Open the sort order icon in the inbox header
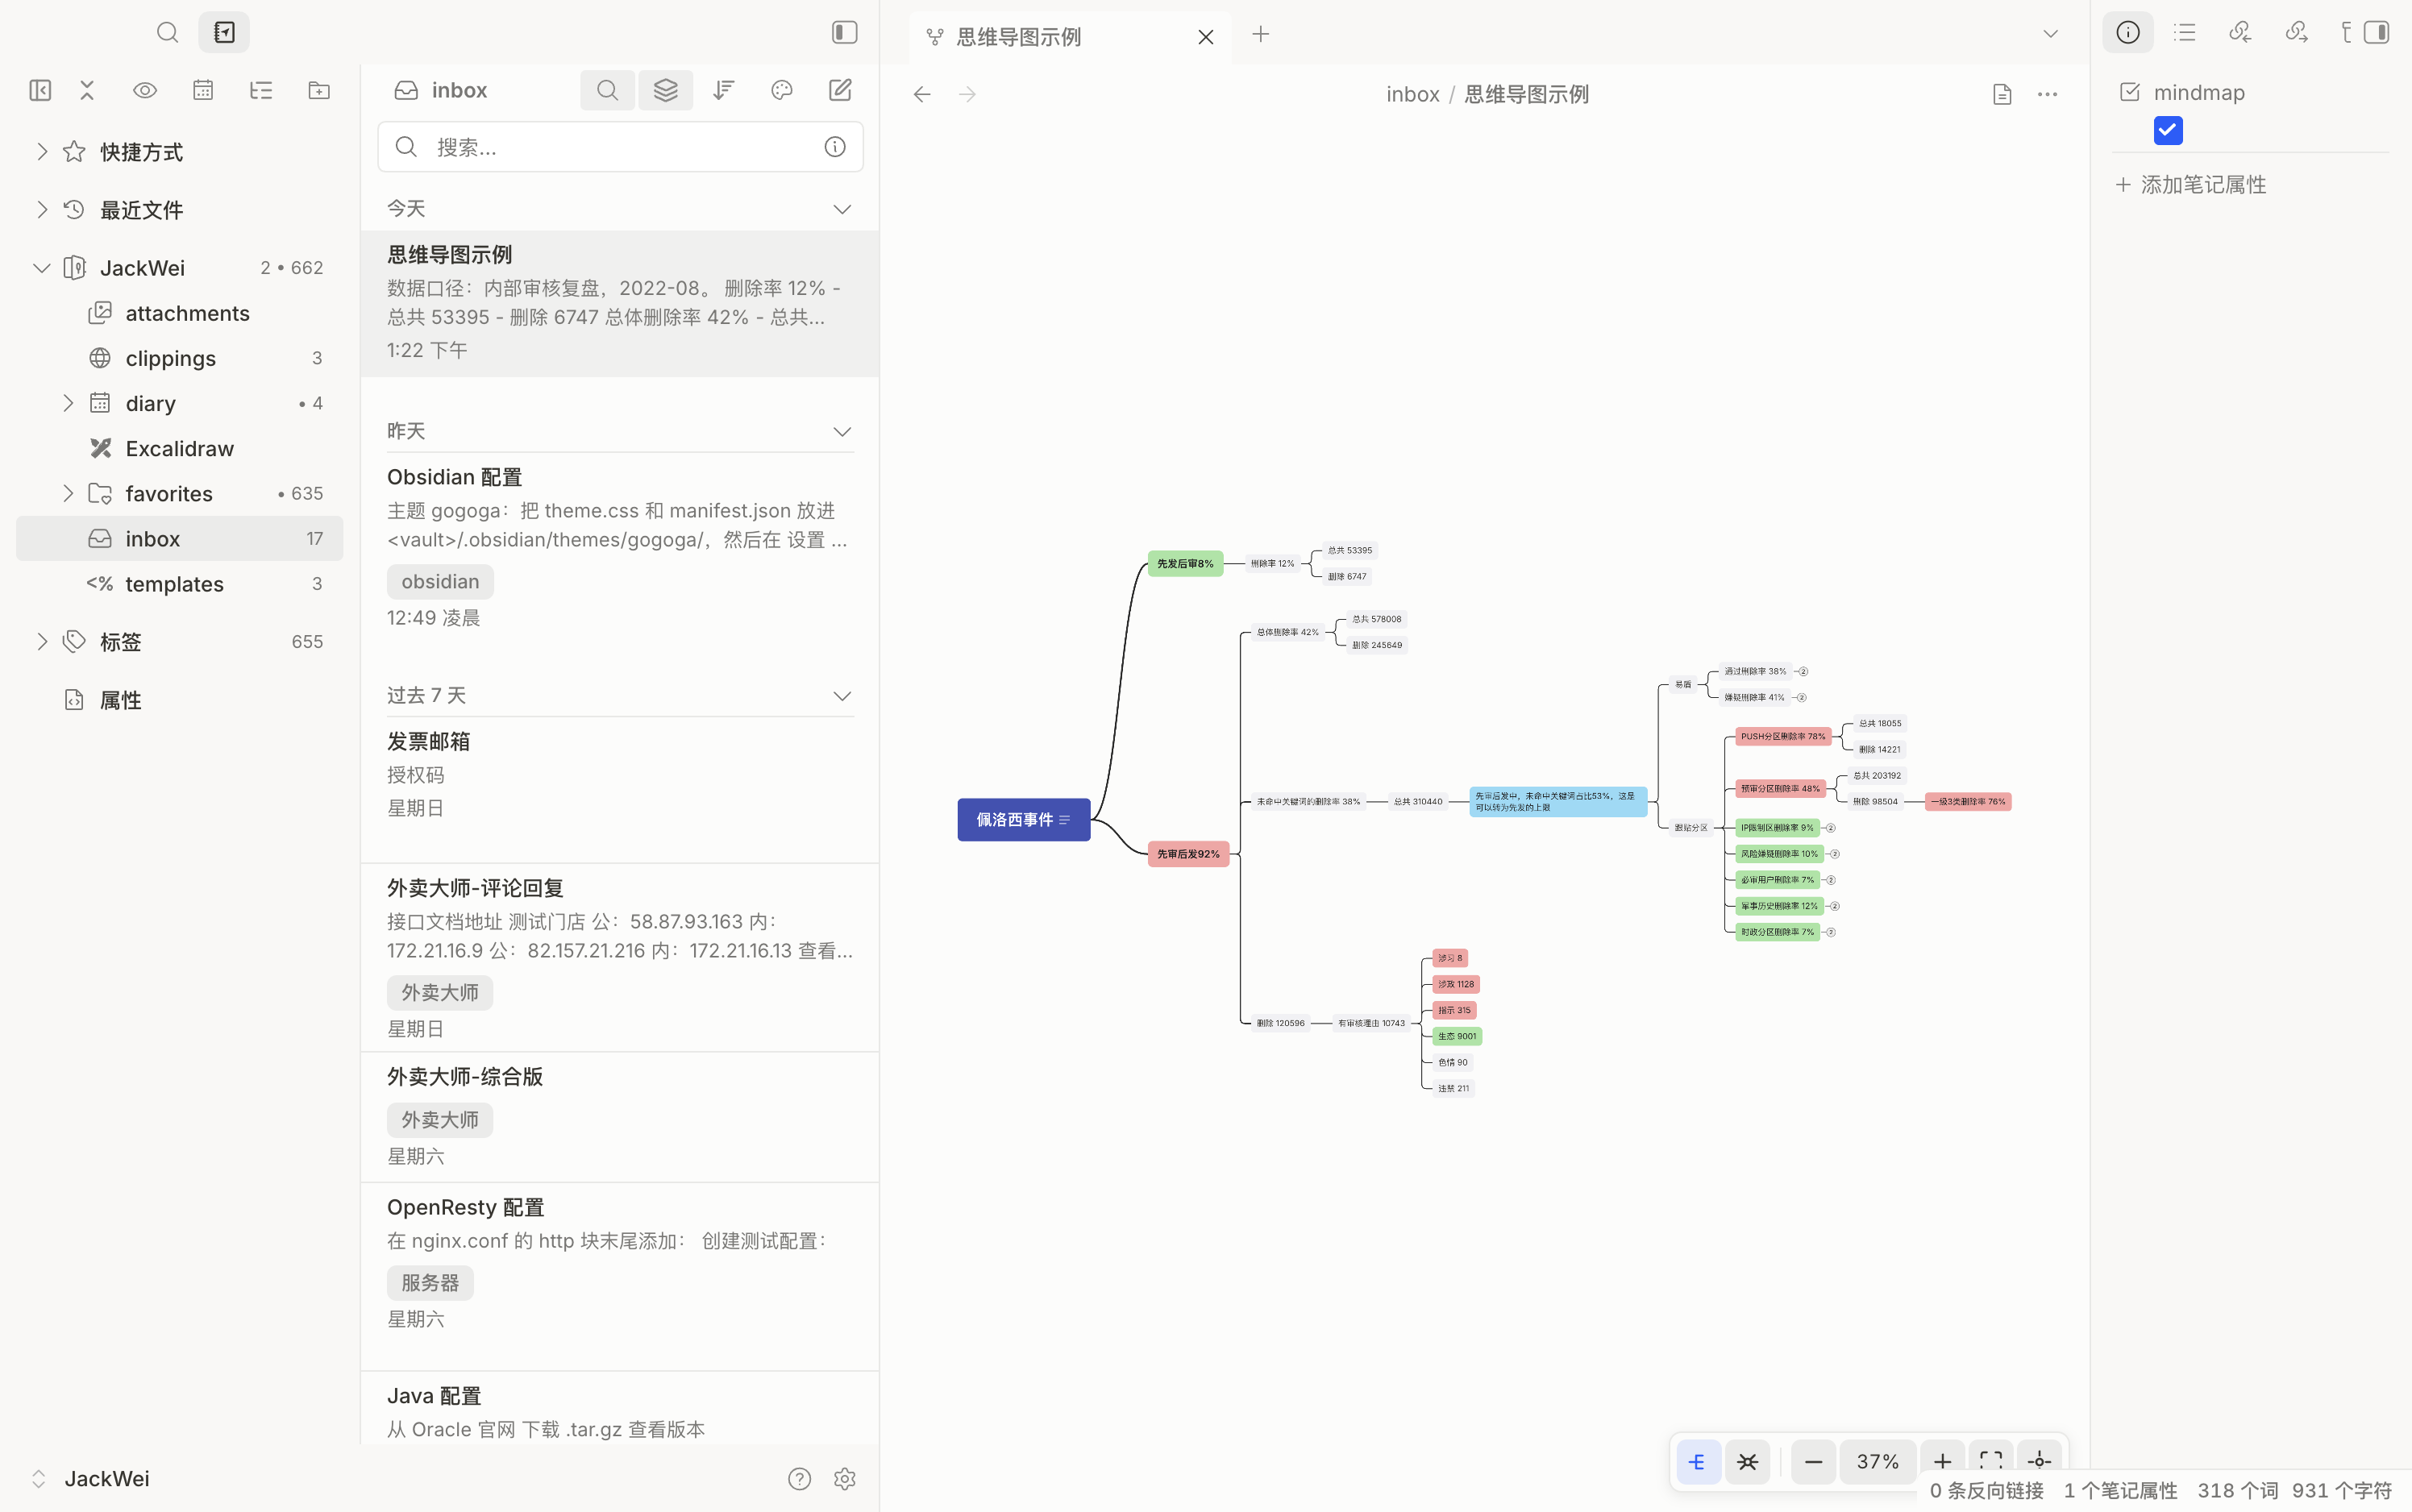 [x=724, y=90]
